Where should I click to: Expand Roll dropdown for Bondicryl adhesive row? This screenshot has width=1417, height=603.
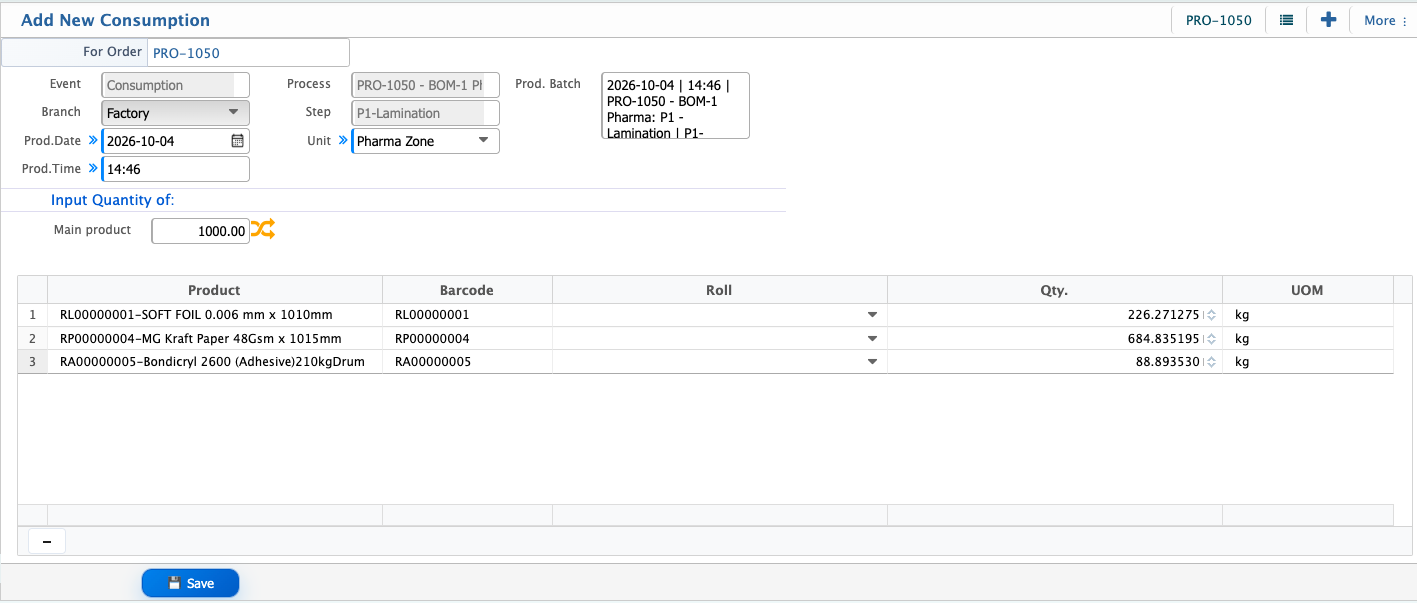pos(872,362)
